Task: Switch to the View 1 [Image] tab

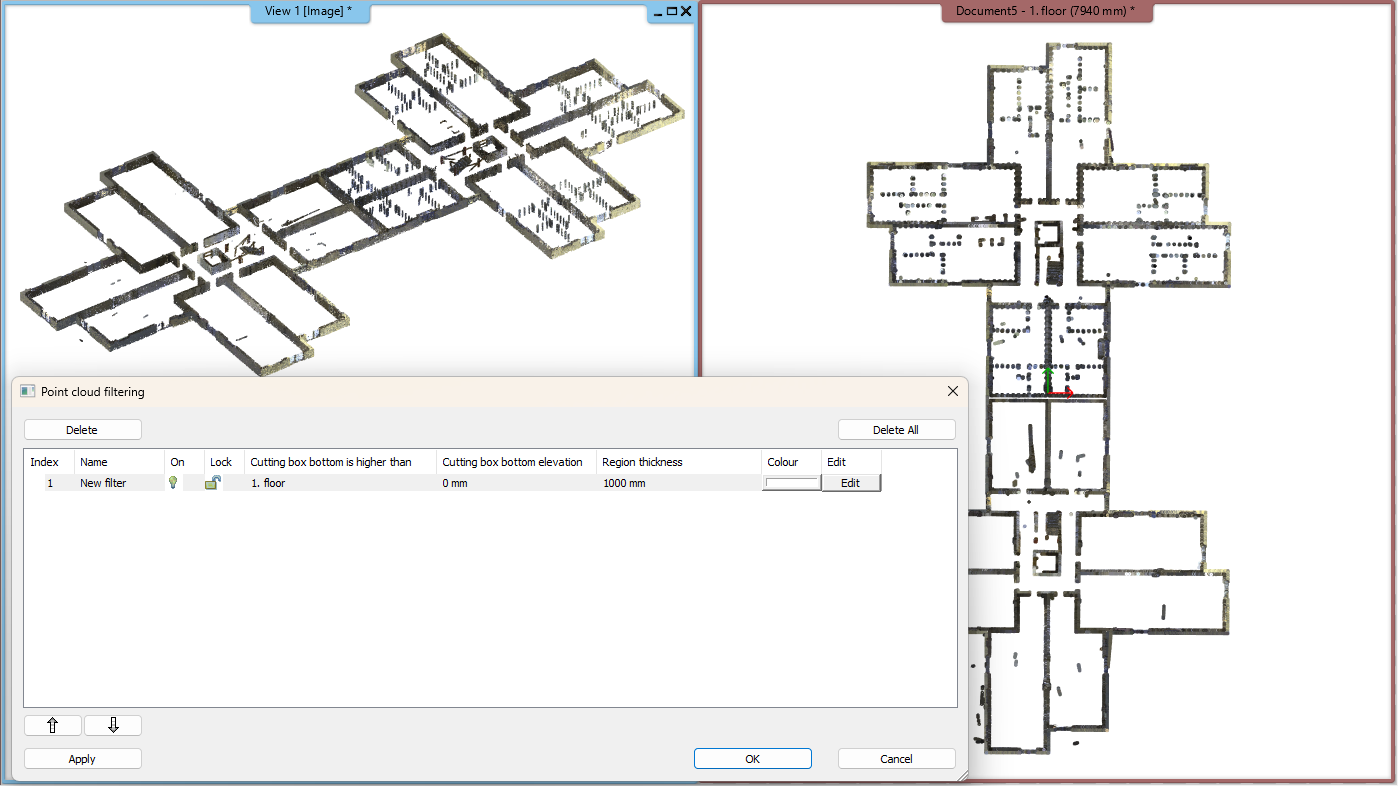Action: tap(308, 12)
